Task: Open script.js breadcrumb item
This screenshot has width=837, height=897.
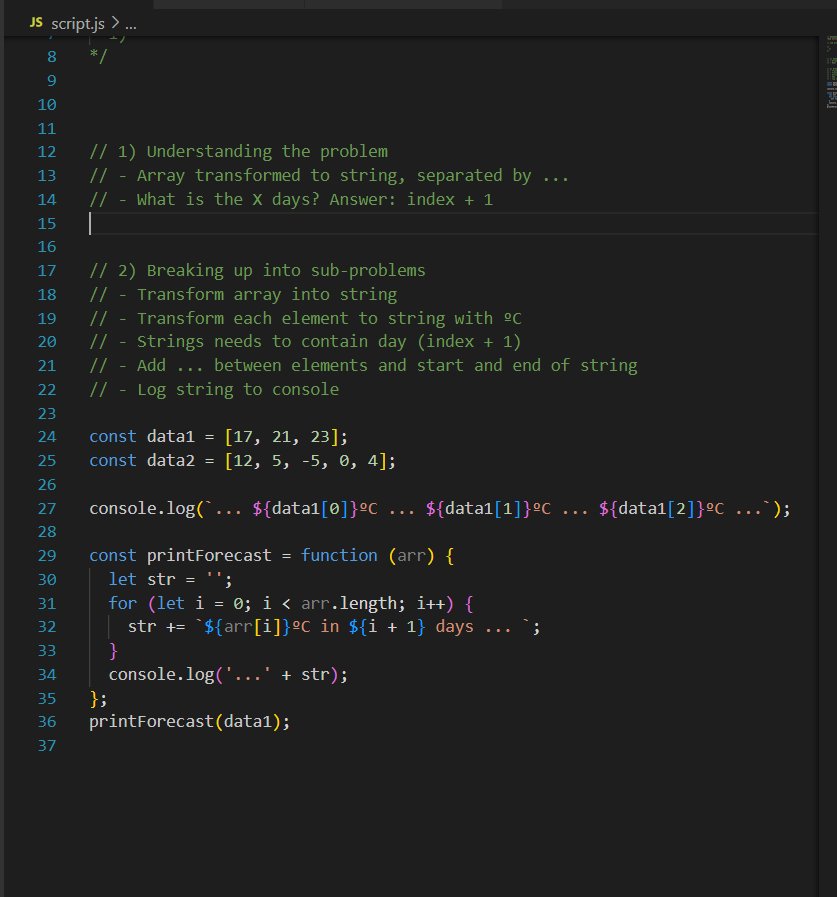Action: point(78,23)
